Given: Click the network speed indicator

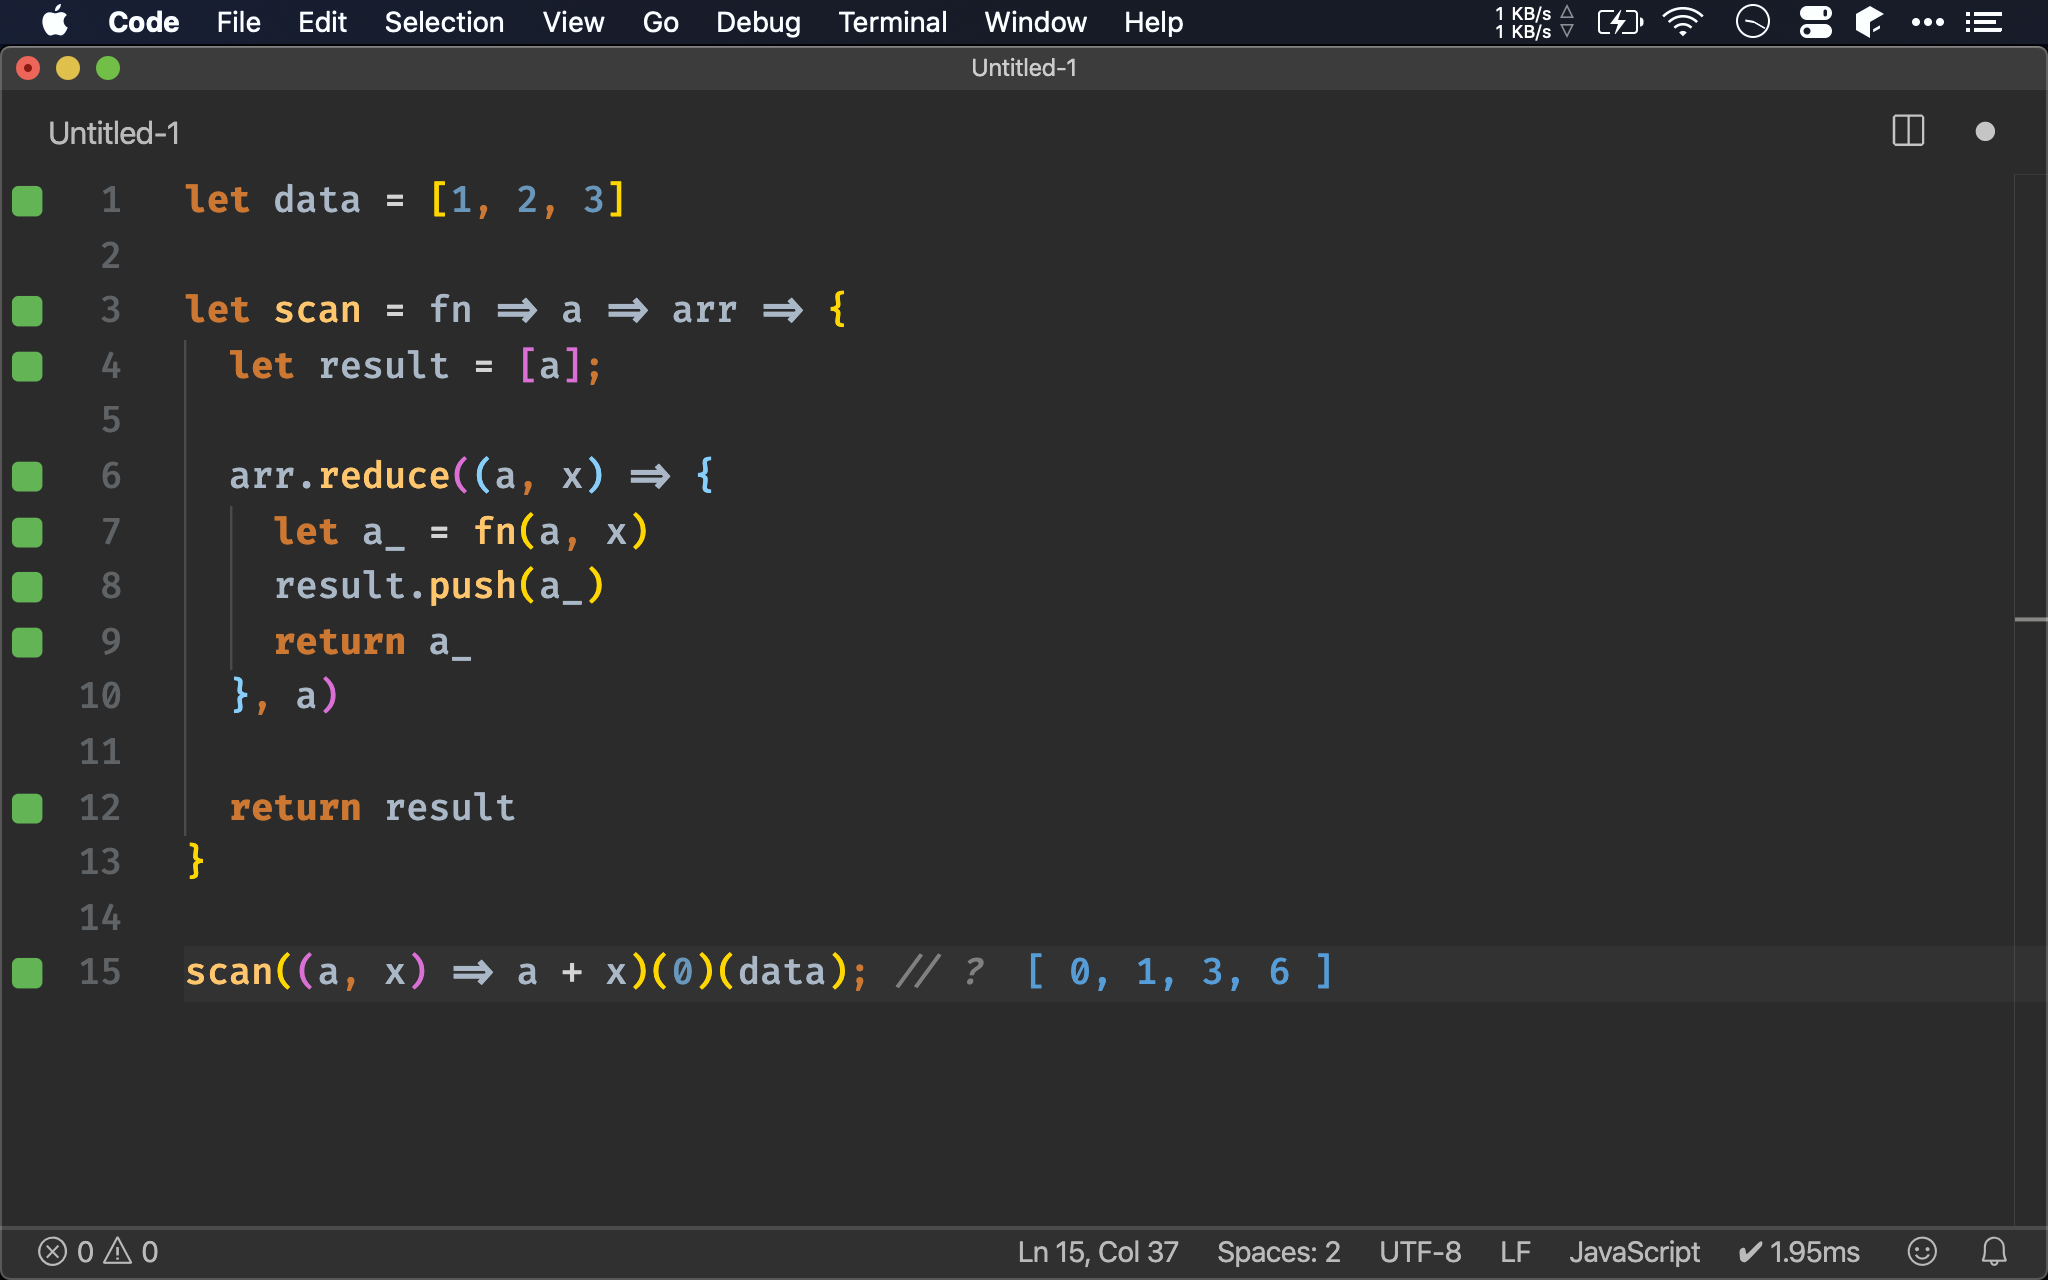Looking at the screenshot, I should (x=1534, y=22).
